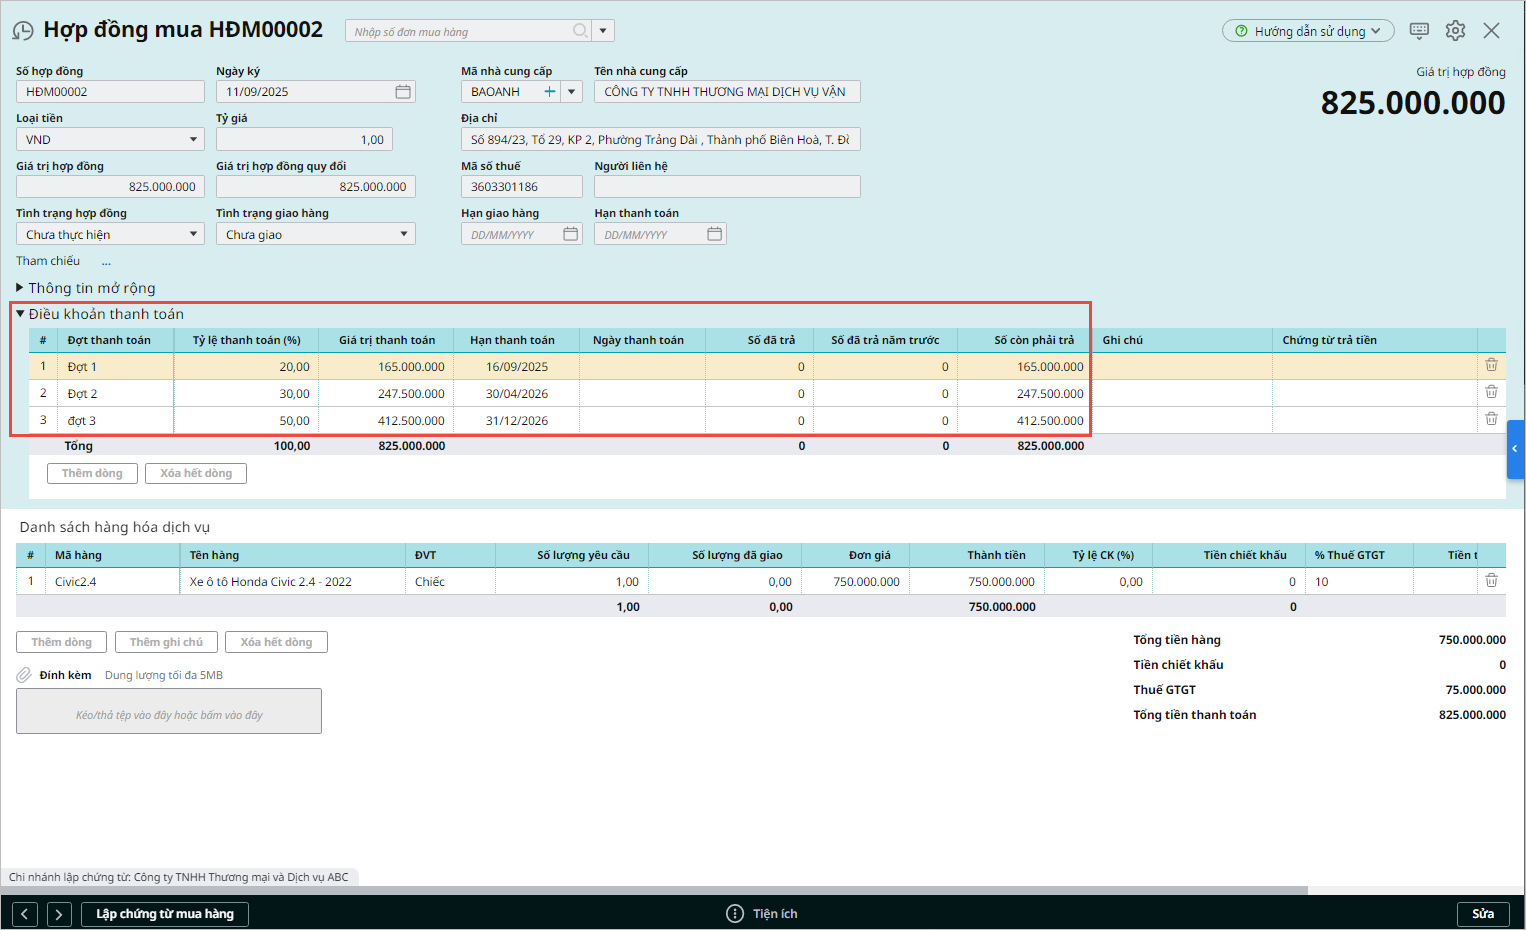Image resolution: width=1526 pixels, height=930 pixels.
Task: Open the Tình trạng hợp đồng dropdown
Action: 193,234
